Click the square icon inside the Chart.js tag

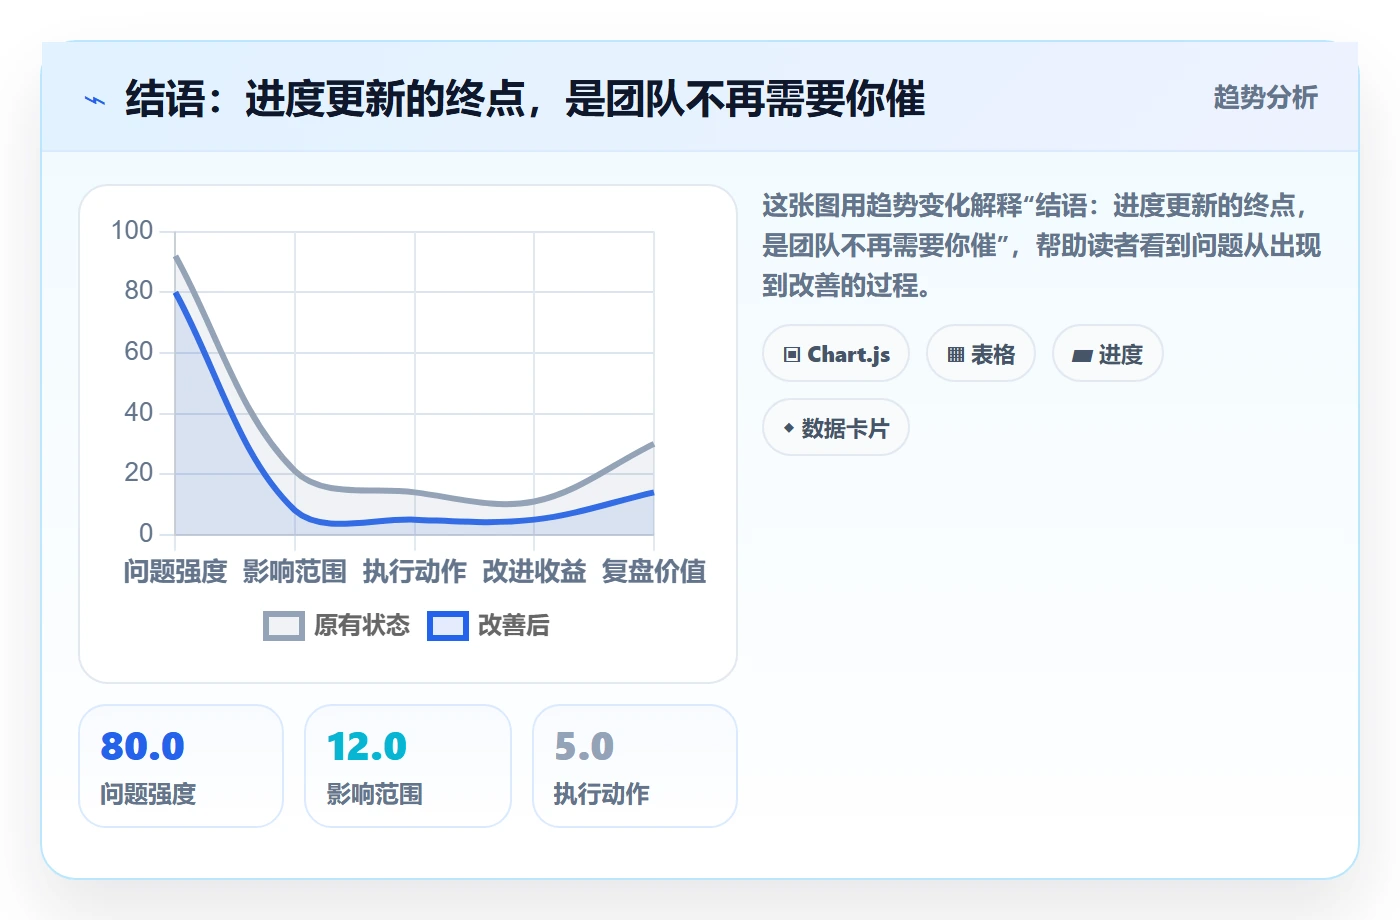792,355
